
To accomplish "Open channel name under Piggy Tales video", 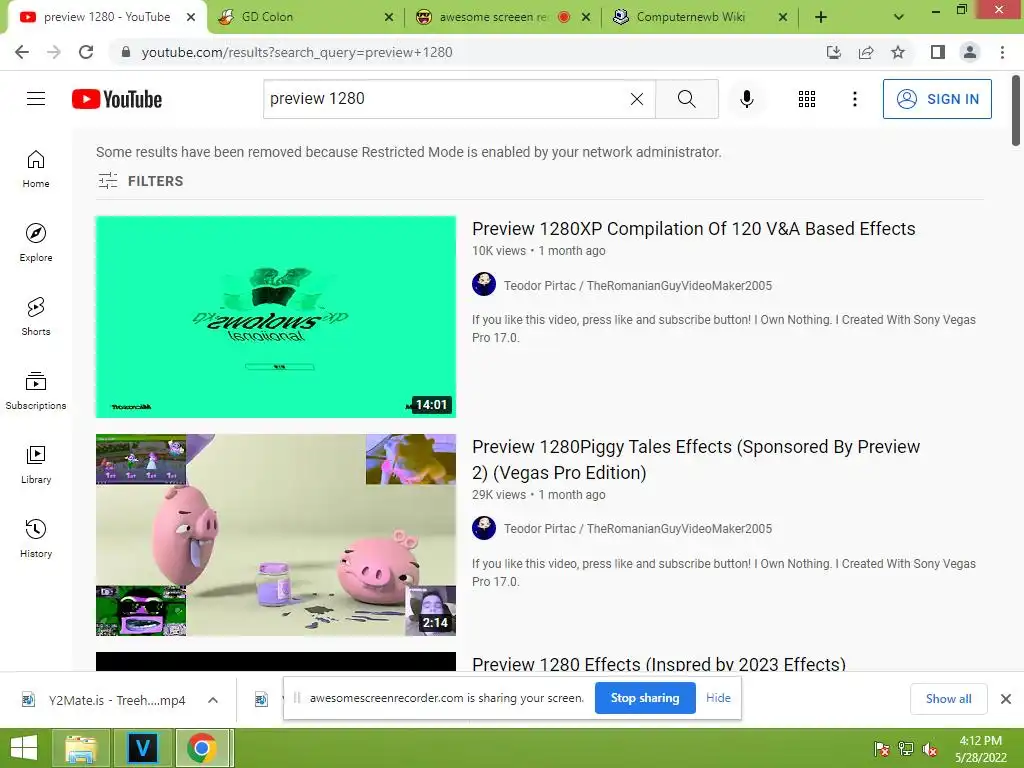I will (637, 528).
